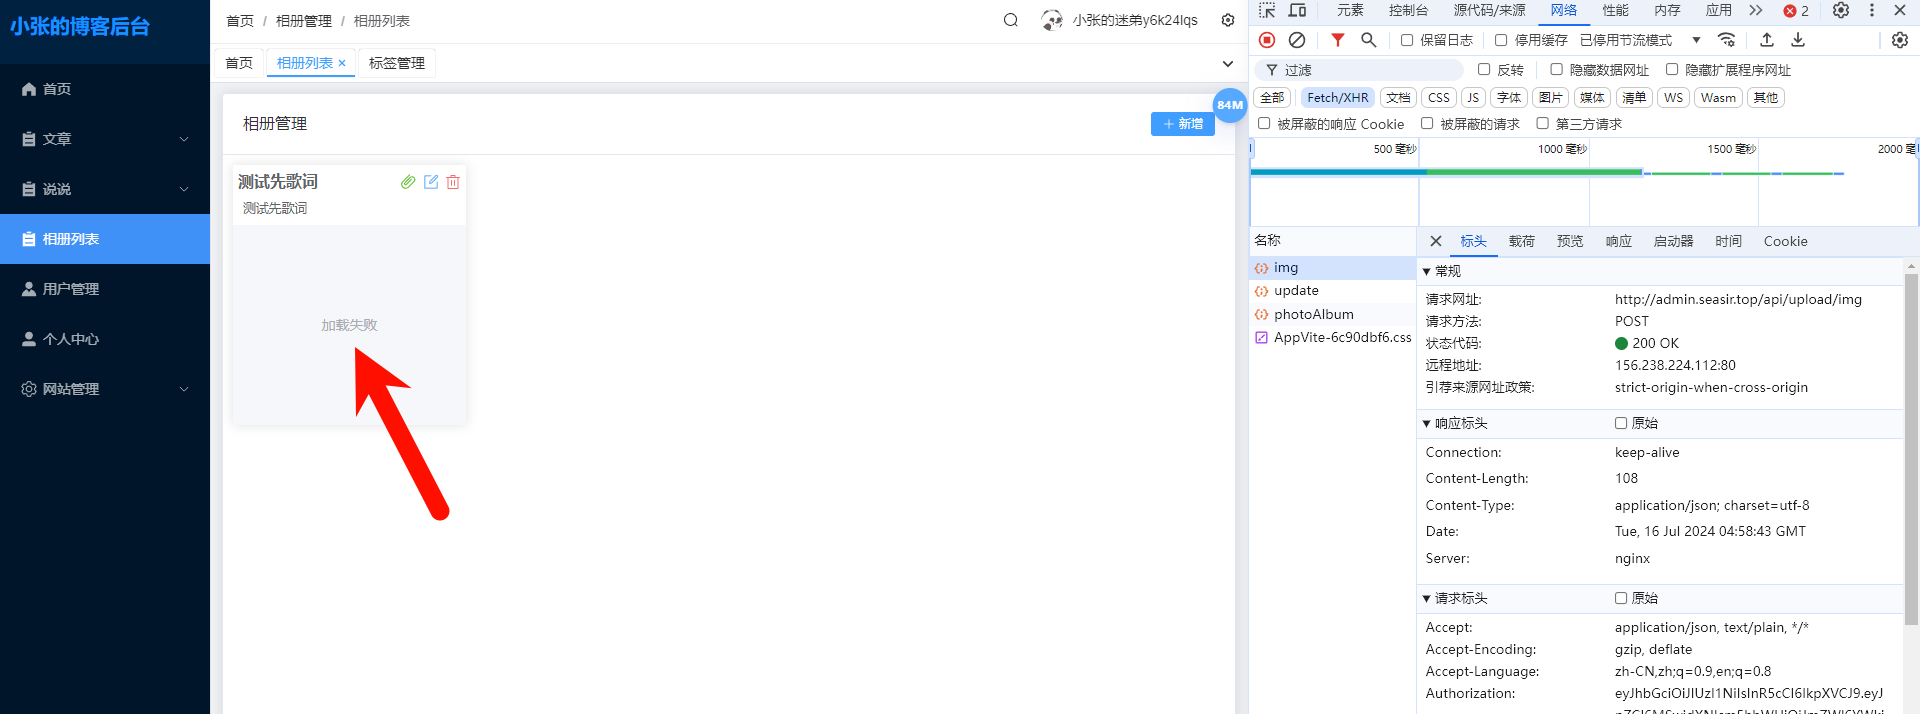The height and width of the screenshot is (714, 1920).
Task: Export HAR file download icon
Action: click(1798, 40)
